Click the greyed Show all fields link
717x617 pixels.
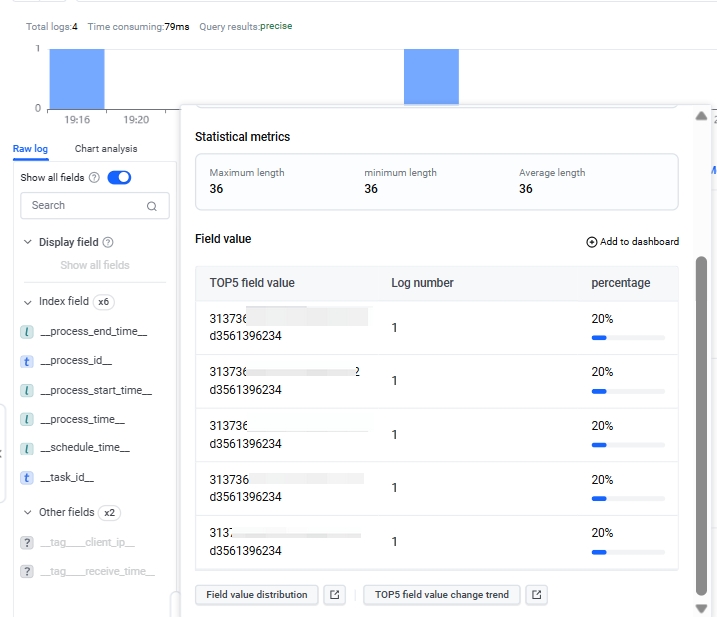[x=95, y=265]
